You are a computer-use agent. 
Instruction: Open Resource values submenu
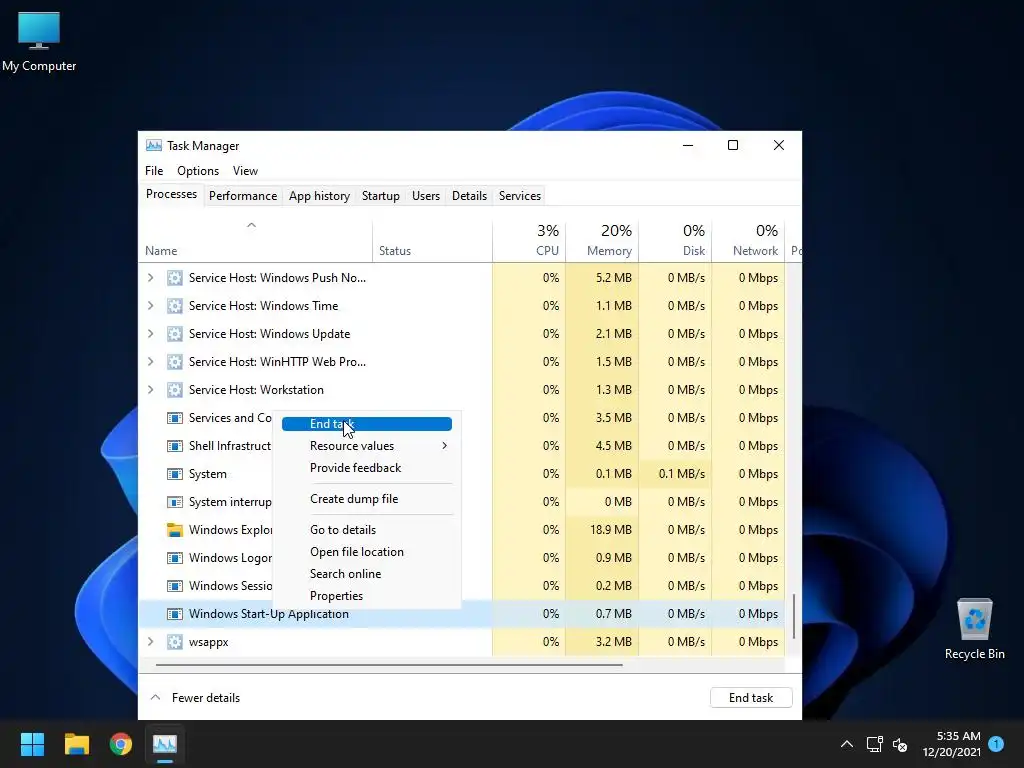[367, 446]
